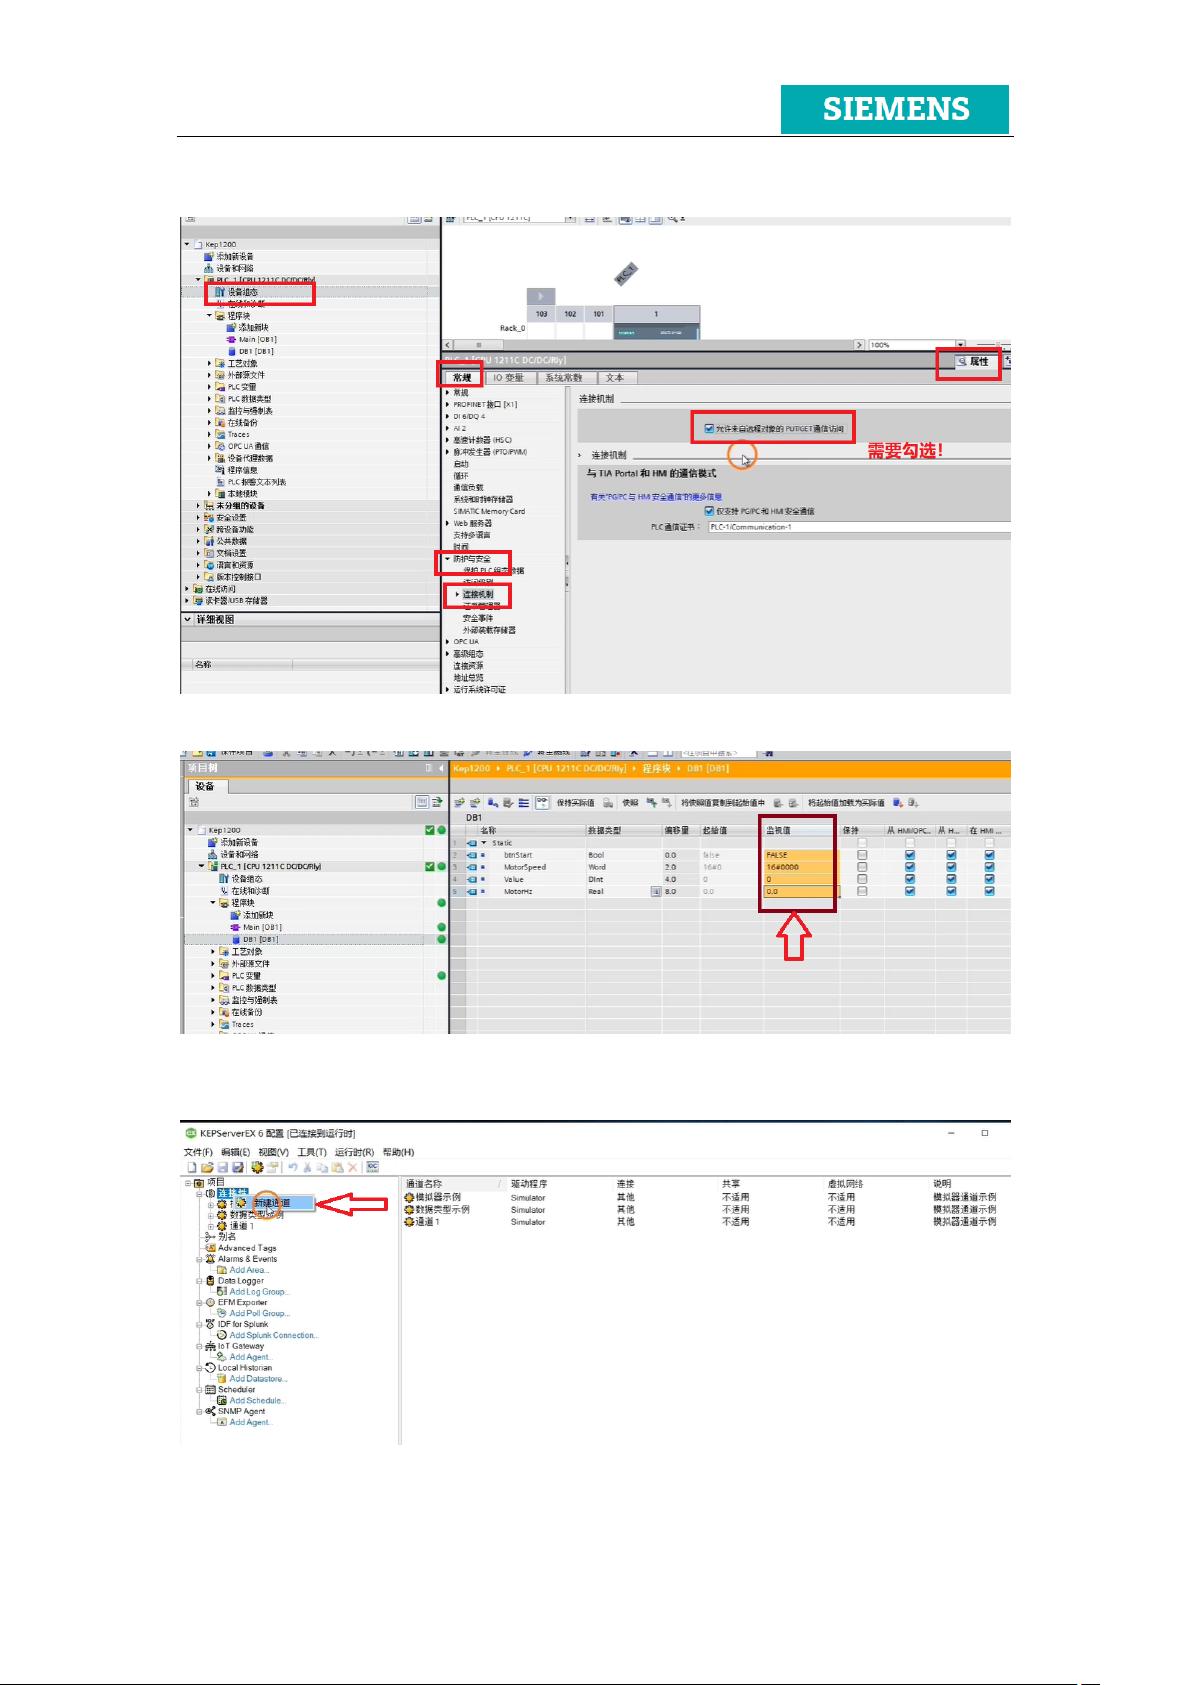Collapse the 程序块 folder in second project tree
This screenshot has height=1685, width=1192.
(213, 903)
